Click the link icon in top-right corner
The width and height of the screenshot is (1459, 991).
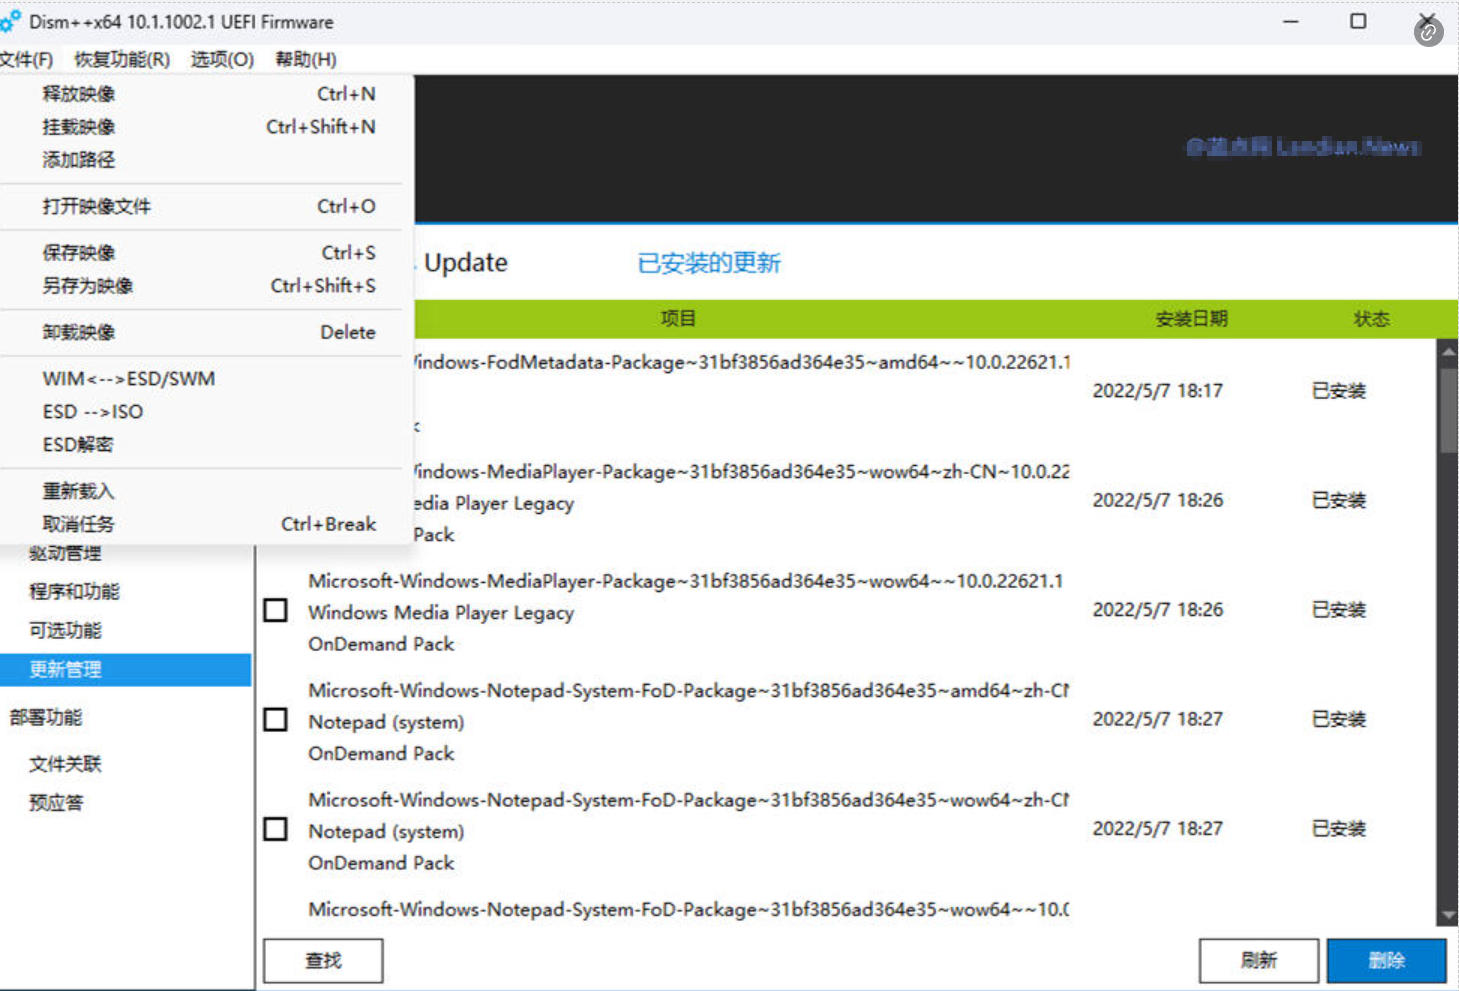click(1428, 33)
